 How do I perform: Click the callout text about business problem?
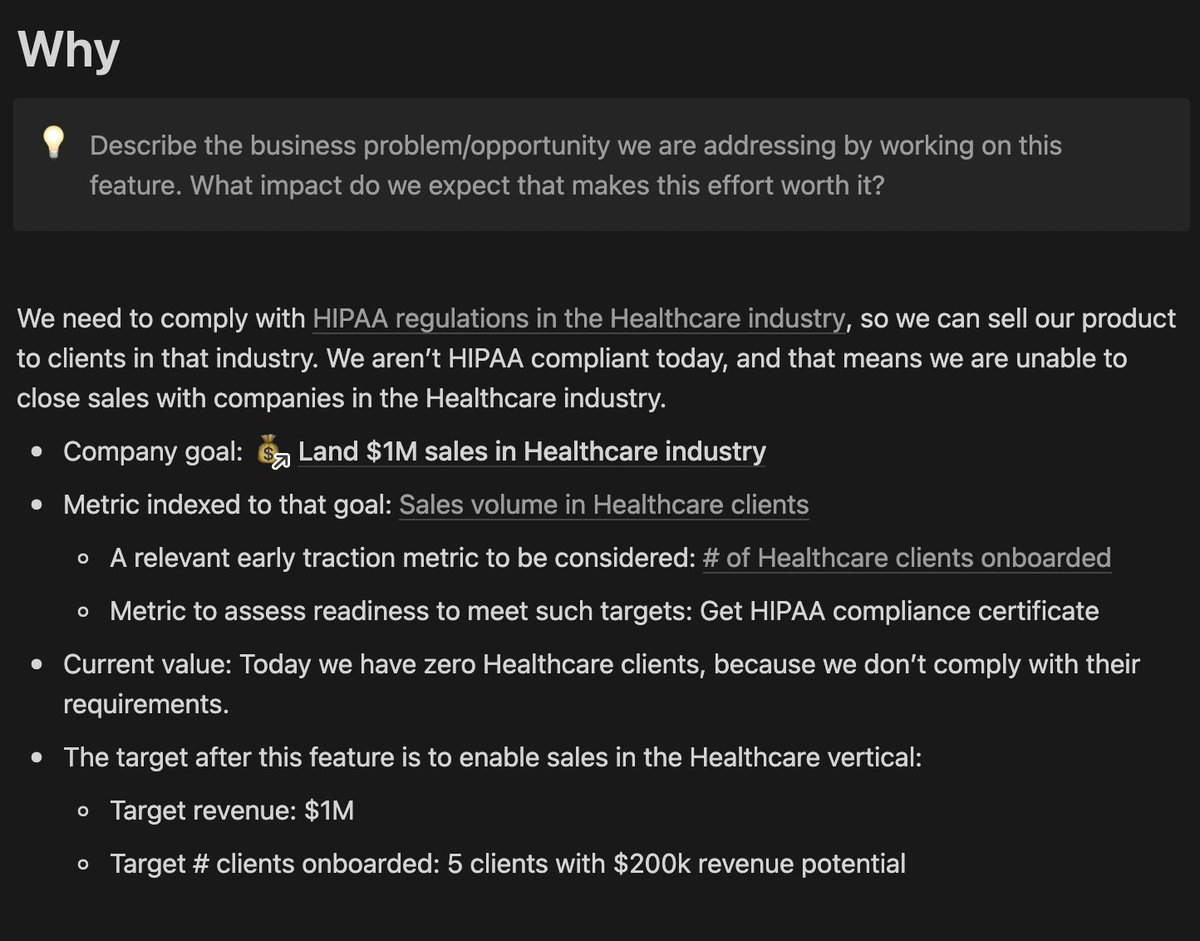click(x=576, y=165)
